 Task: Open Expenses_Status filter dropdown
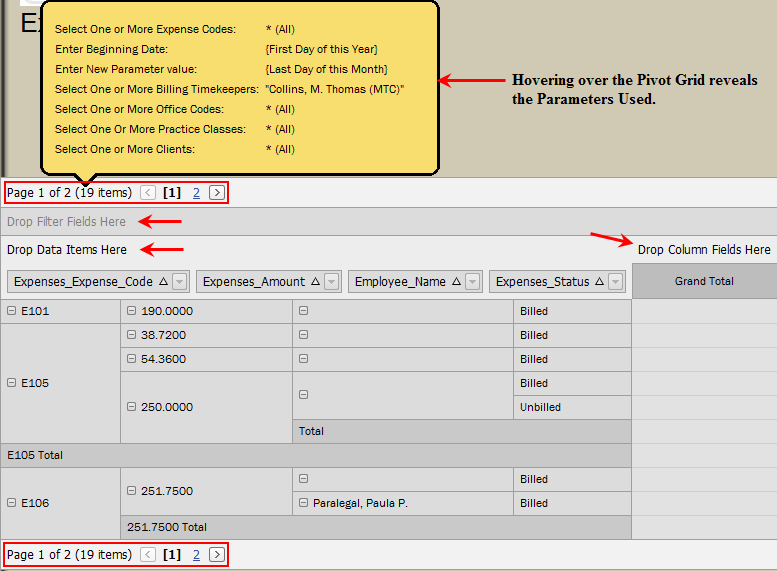(615, 282)
